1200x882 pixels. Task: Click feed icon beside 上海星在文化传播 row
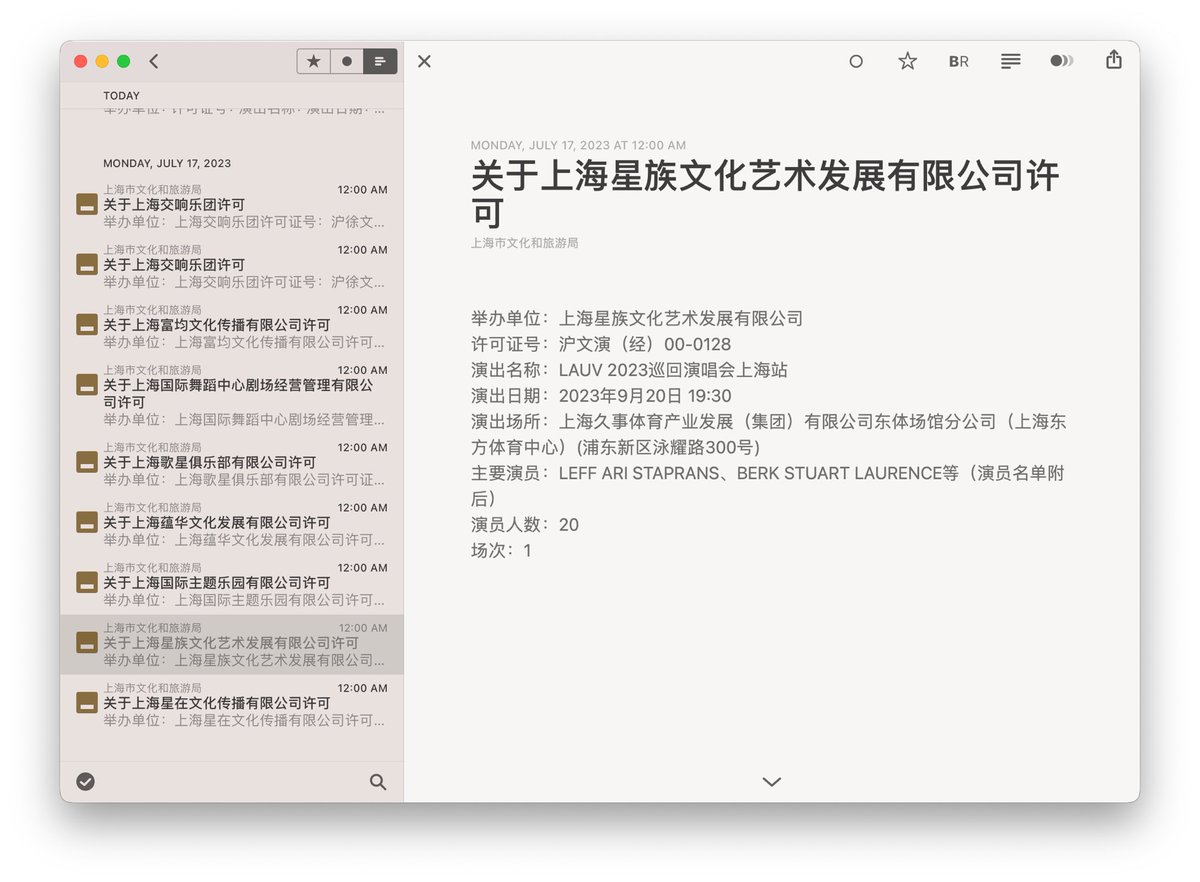tap(87, 703)
